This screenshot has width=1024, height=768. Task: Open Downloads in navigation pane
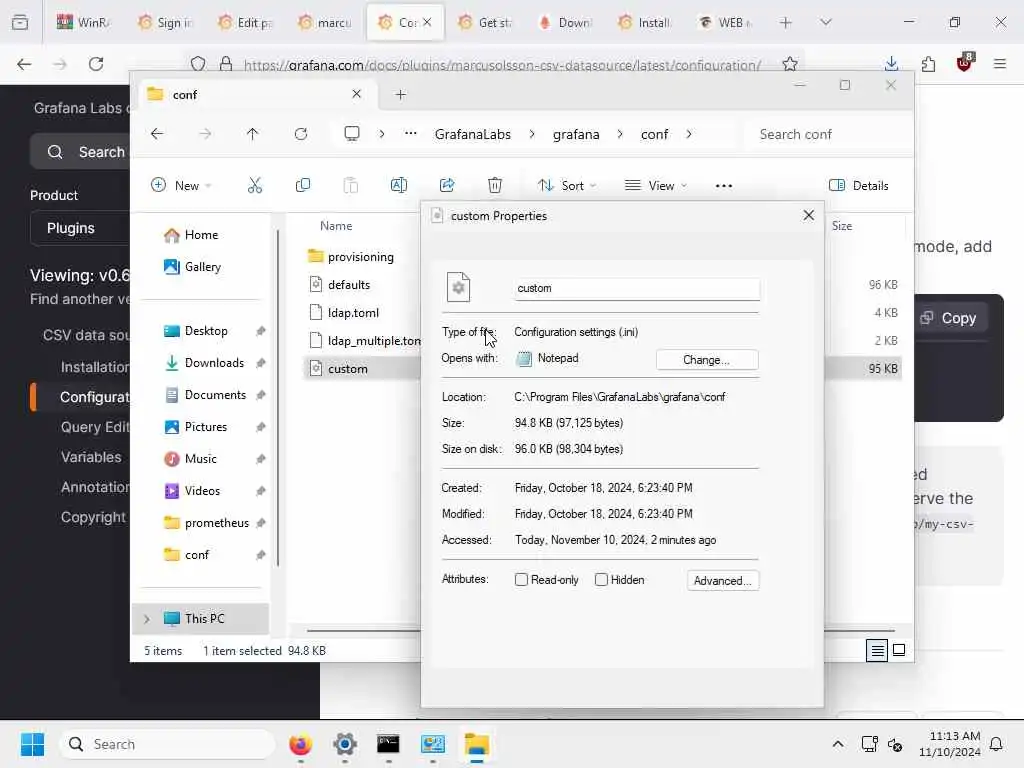214,363
